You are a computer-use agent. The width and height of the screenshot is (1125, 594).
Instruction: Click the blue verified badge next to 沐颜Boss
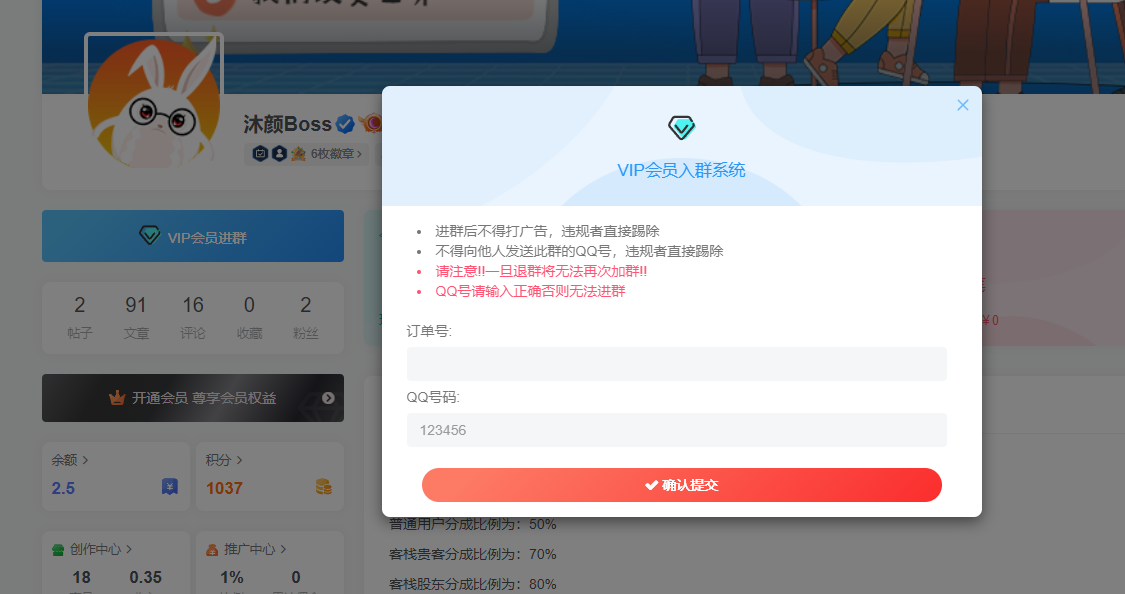click(345, 124)
